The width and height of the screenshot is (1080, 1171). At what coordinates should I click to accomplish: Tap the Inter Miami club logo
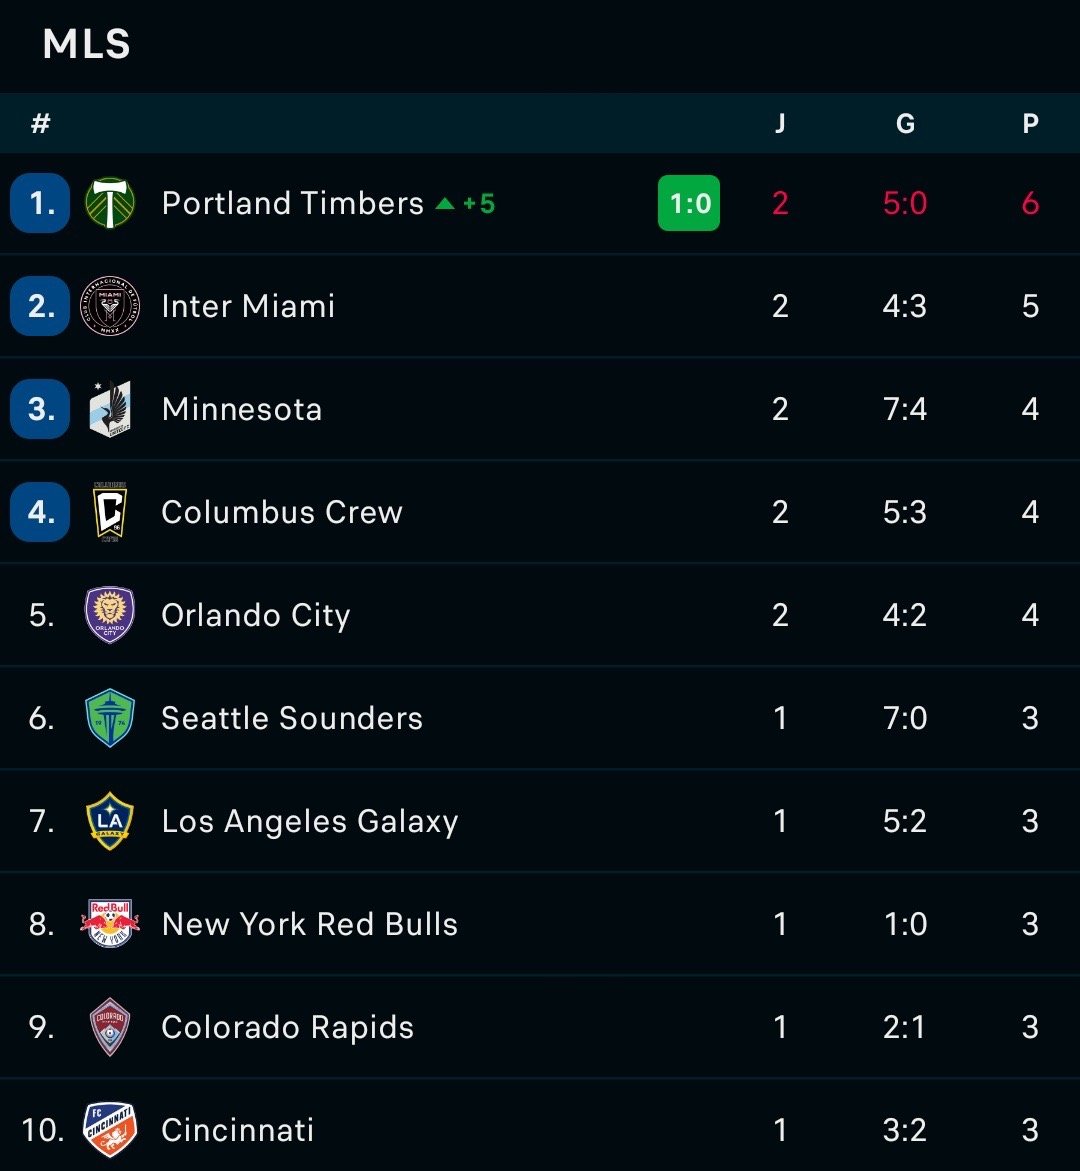110,305
